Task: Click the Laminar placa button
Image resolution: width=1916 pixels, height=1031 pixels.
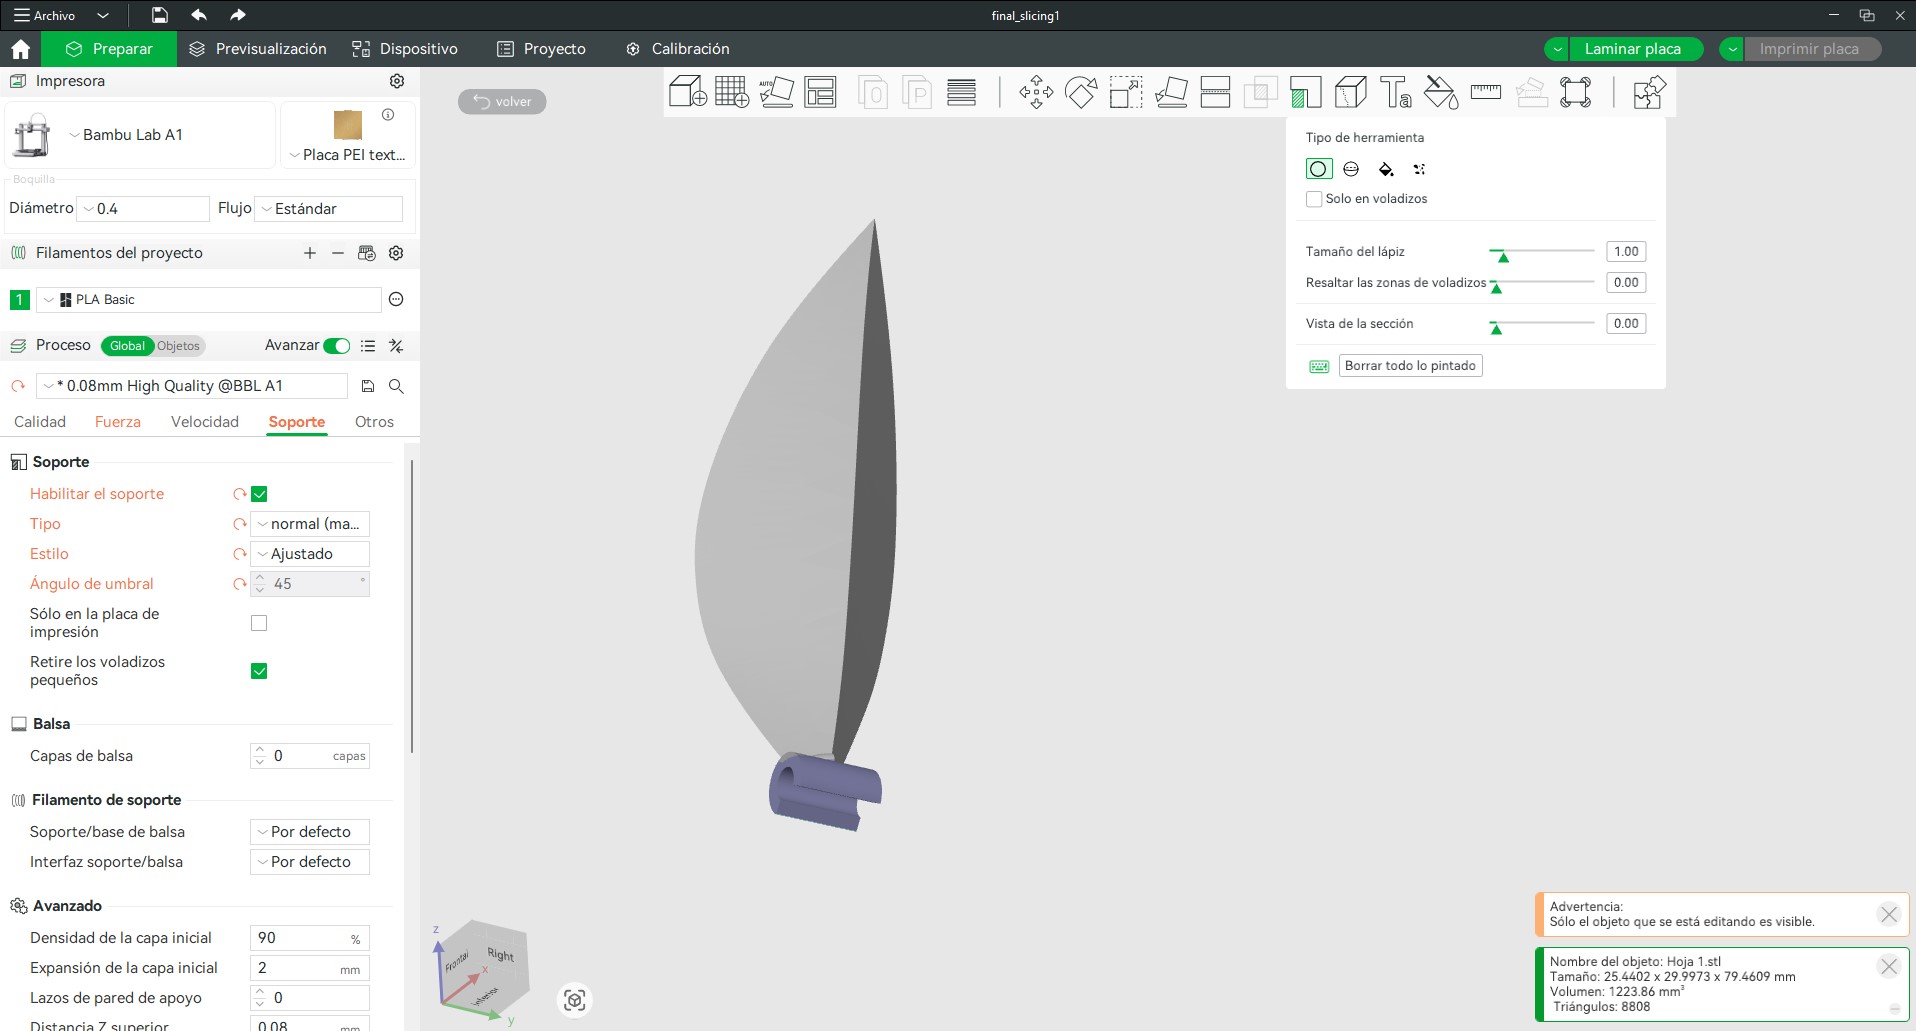Action: (x=1633, y=49)
